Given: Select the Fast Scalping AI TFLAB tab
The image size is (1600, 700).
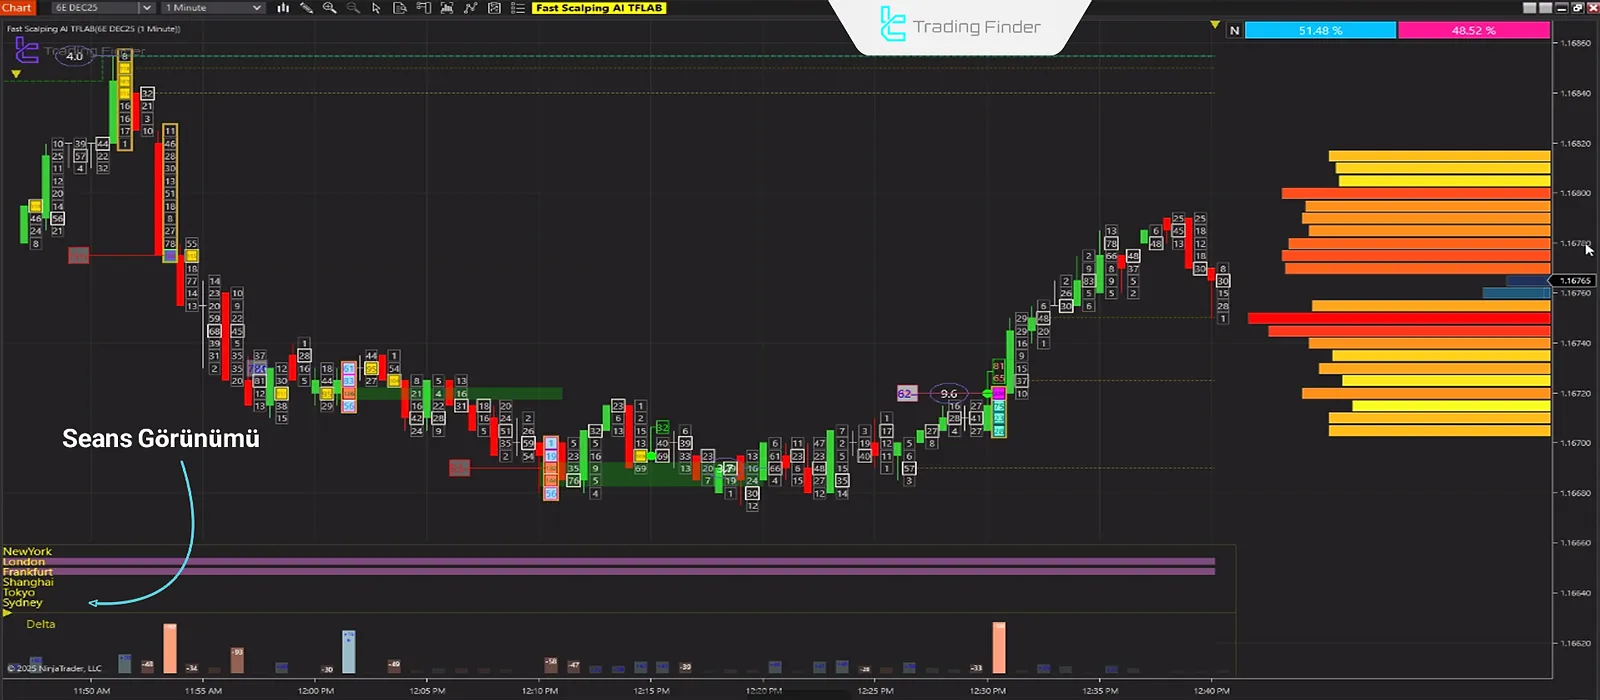Looking at the screenshot, I should (x=599, y=8).
